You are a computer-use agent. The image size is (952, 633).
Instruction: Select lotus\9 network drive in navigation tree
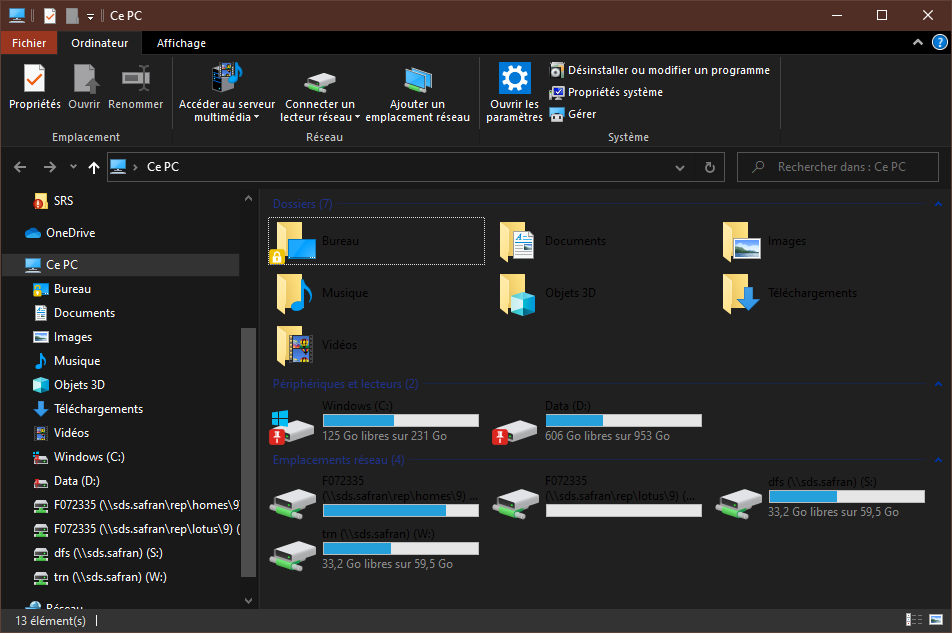136,529
